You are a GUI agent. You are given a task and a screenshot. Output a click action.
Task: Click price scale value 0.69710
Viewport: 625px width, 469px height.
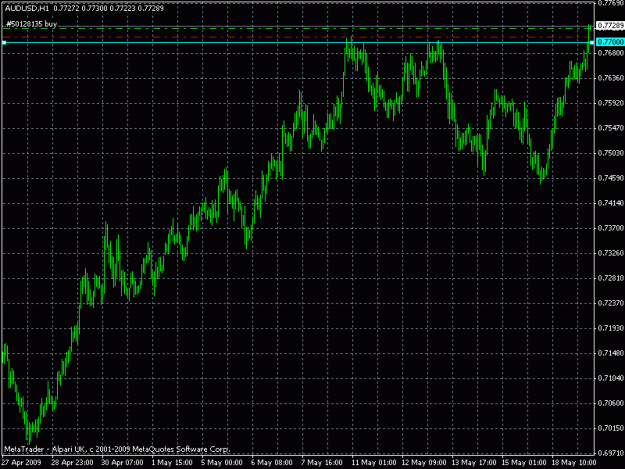(611, 453)
